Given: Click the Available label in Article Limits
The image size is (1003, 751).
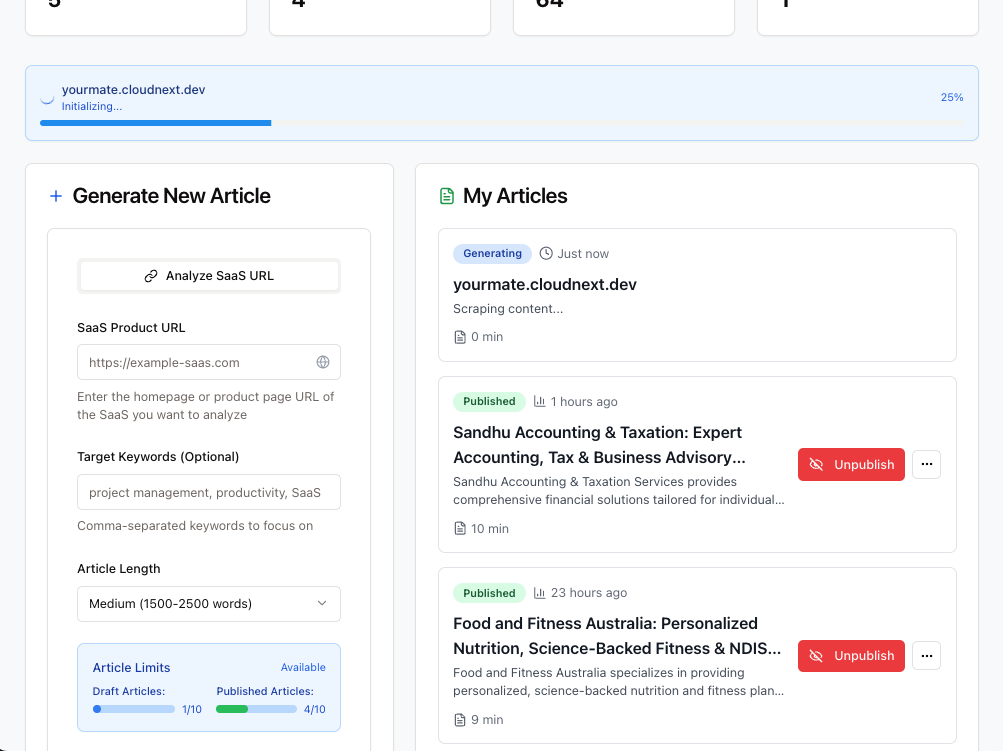Looking at the screenshot, I should click(x=303, y=667).
